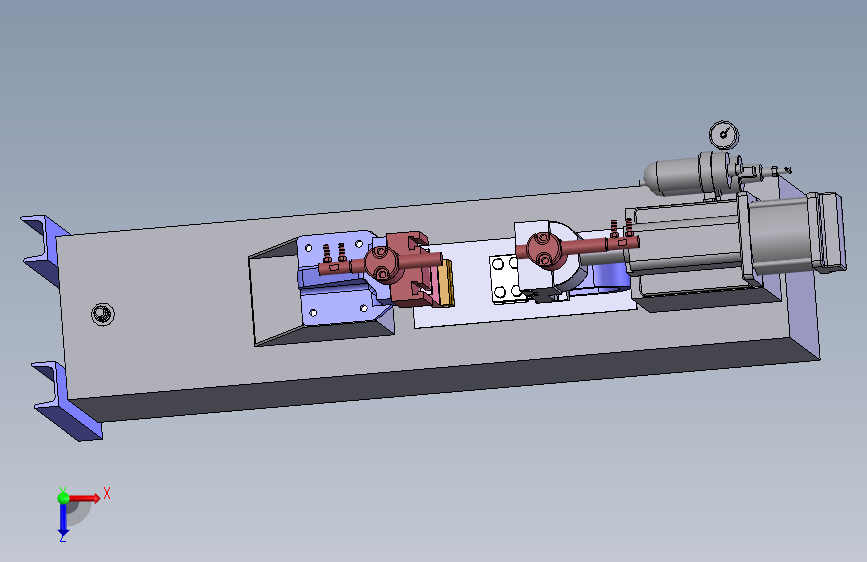
Task: Click the round pressure gauge dial
Action: pyautogui.click(x=724, y=134)
